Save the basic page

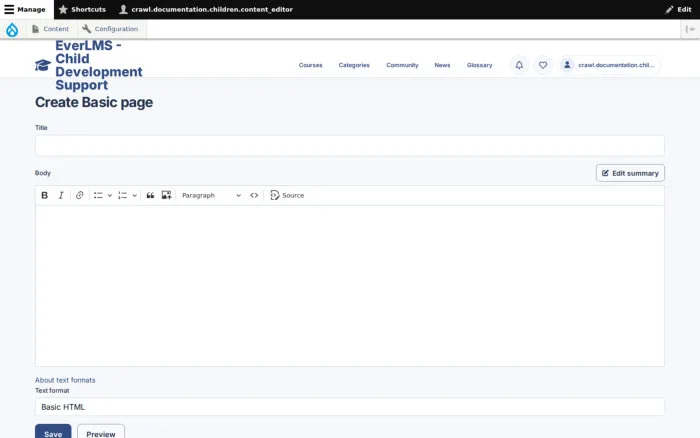tap(53, 433)
